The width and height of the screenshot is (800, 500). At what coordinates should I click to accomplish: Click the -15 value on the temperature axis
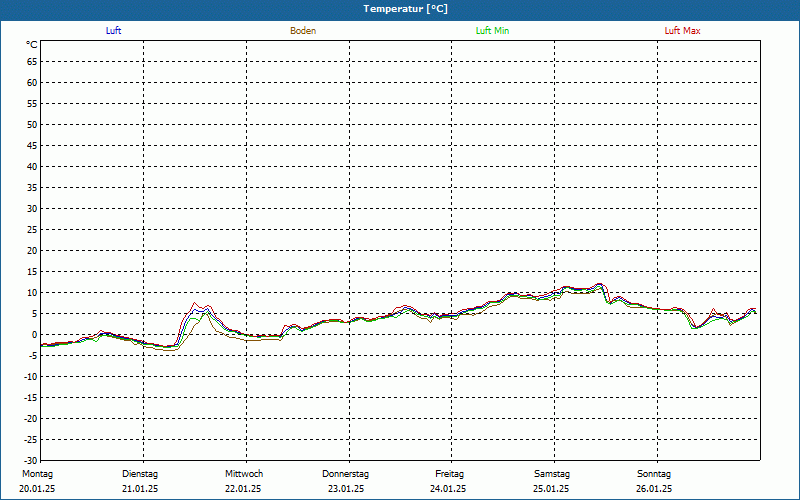pos(31,397)
